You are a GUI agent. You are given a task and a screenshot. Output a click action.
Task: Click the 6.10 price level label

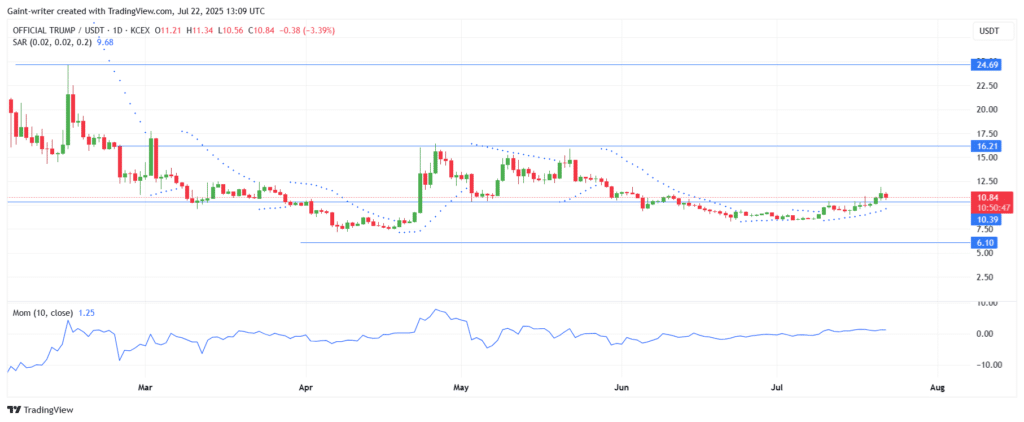[985, 242]
